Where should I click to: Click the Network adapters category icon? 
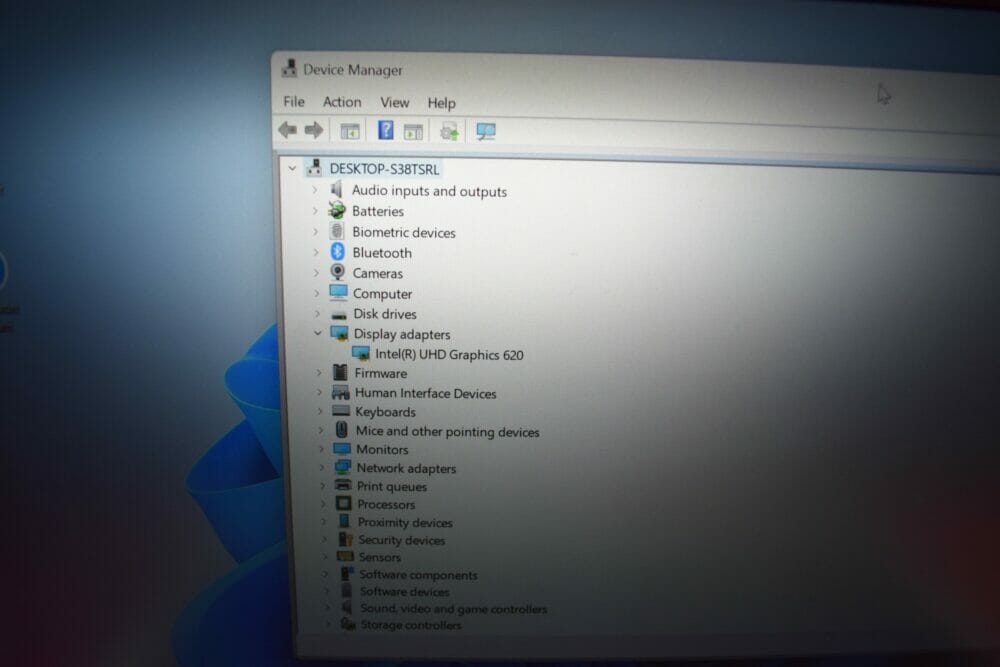(x=342, y=467)
